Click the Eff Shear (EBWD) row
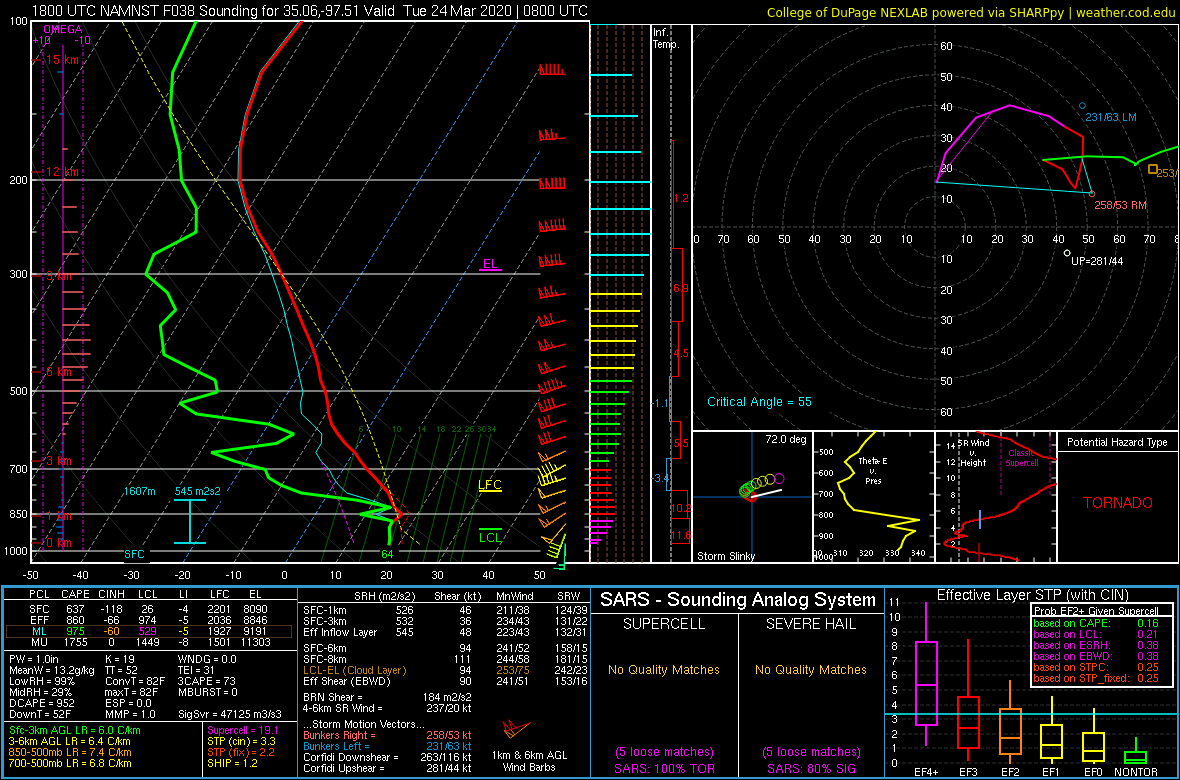The width and height of the screenshot is (1180, 780). click(442, 681)
